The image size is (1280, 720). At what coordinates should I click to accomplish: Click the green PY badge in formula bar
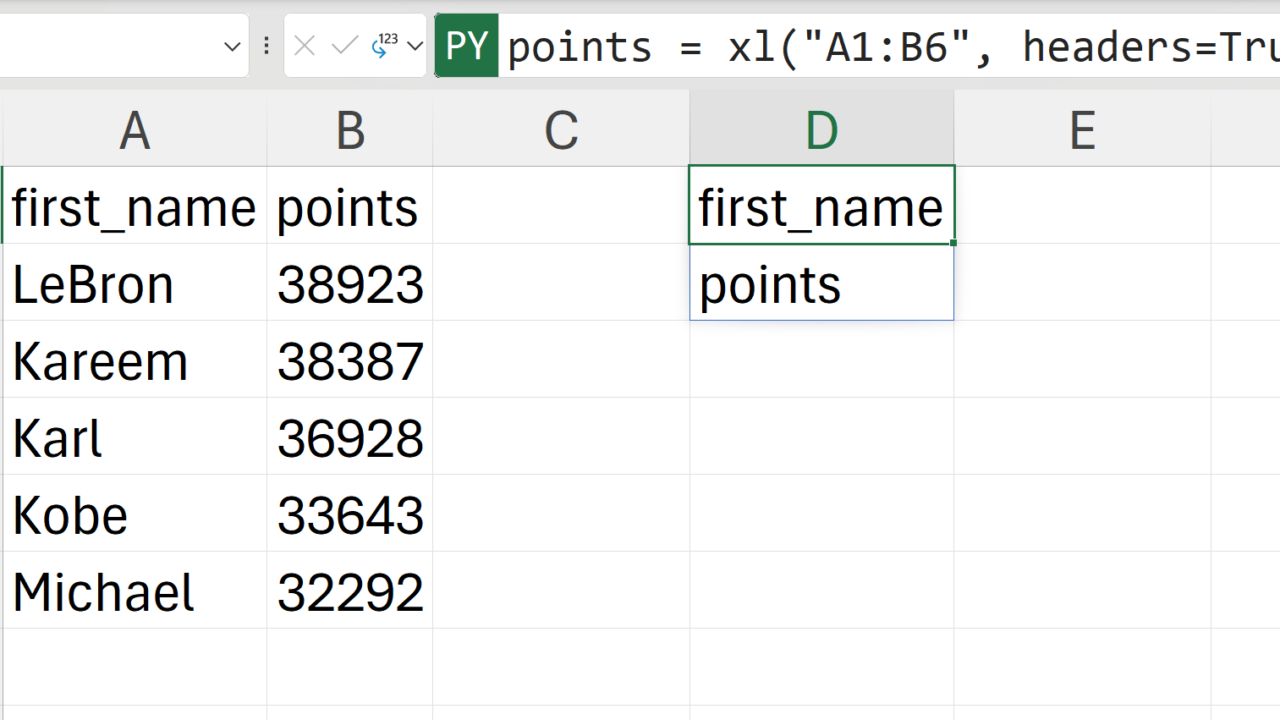pos(467,46)
